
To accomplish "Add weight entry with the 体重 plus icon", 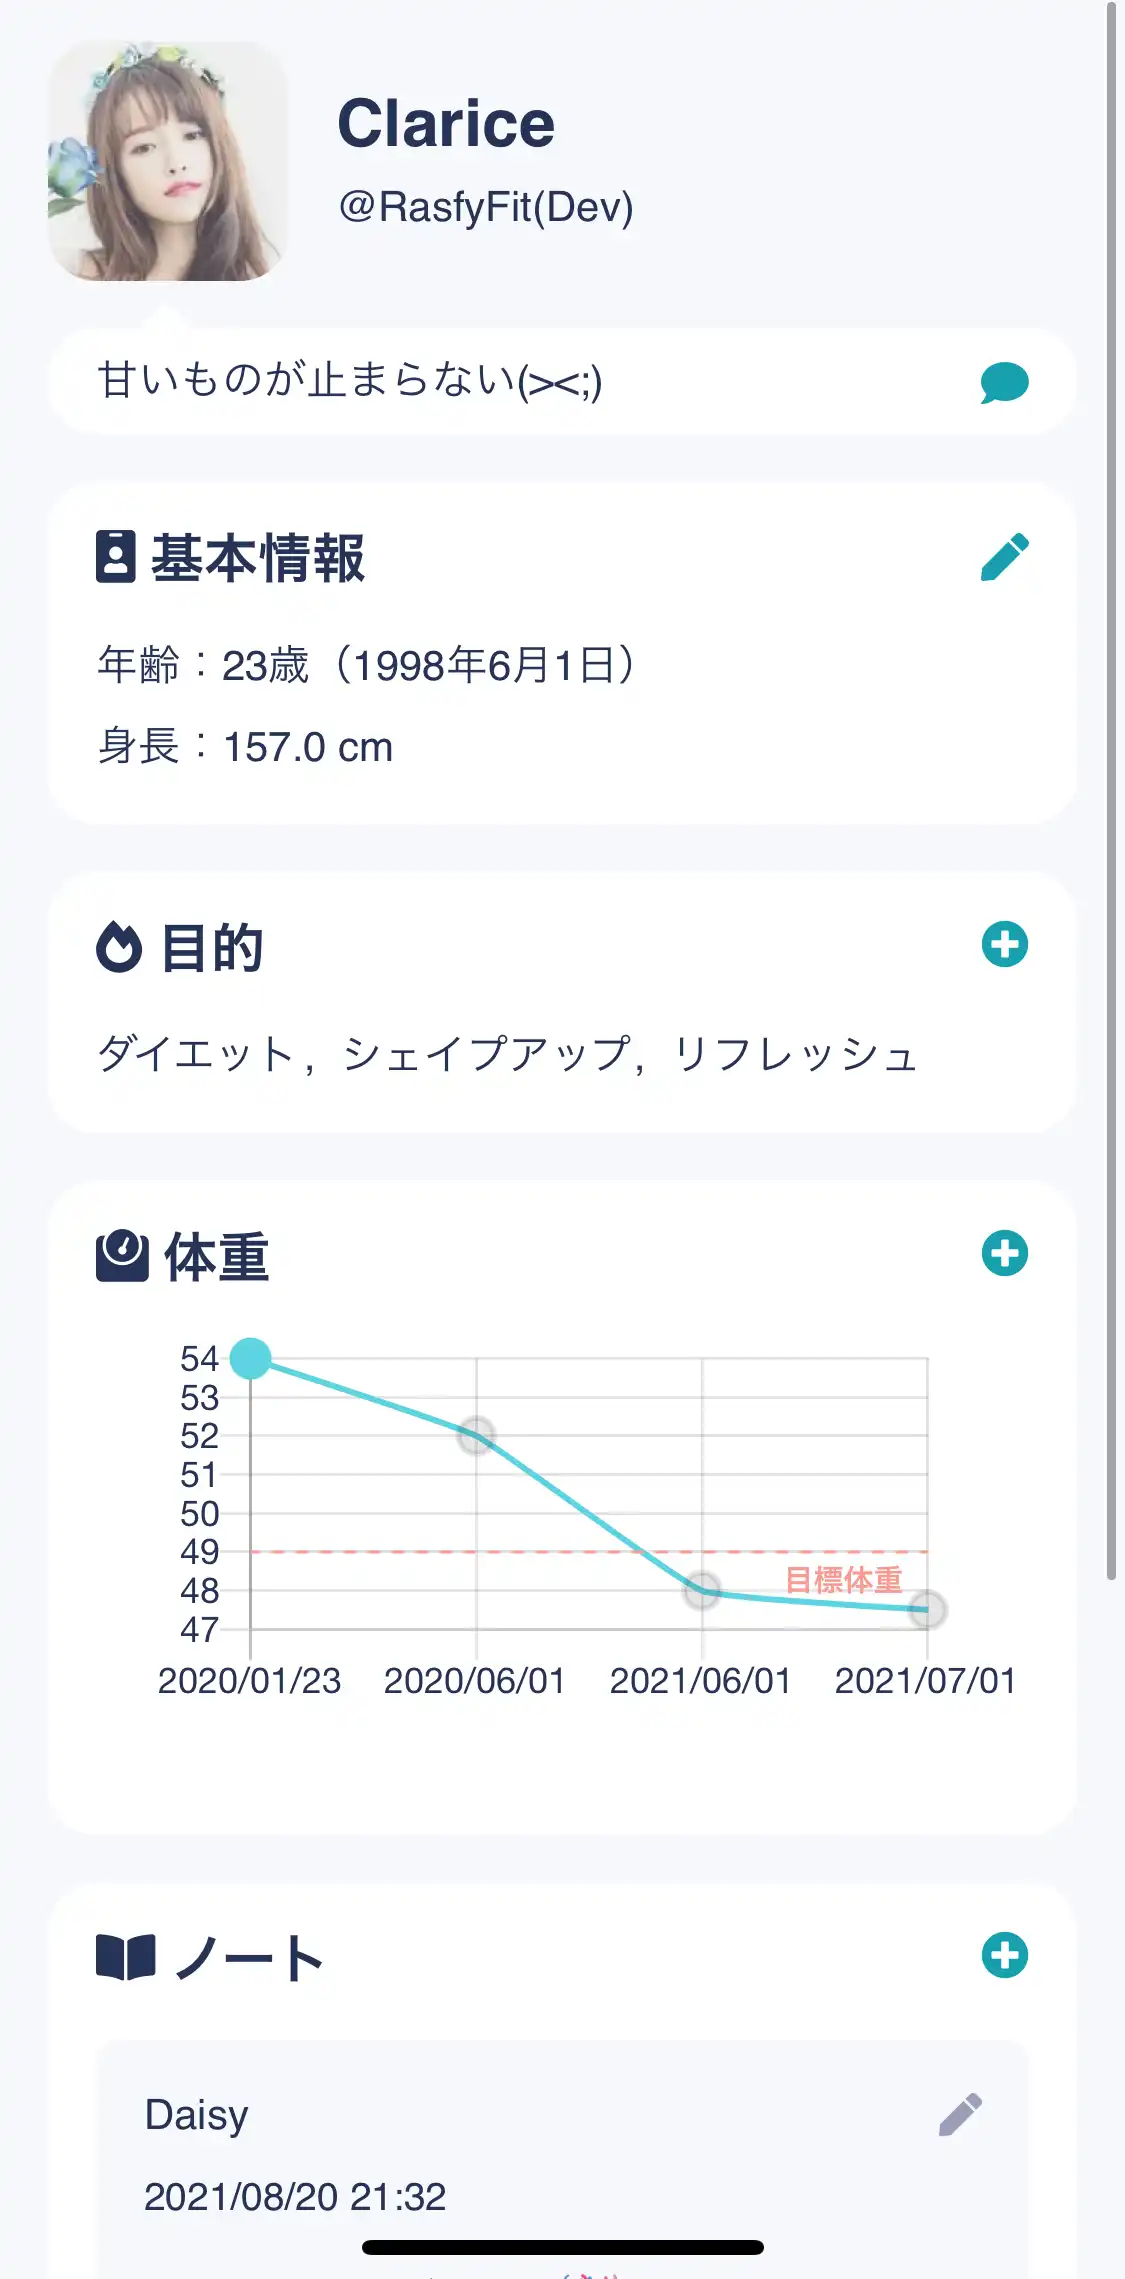I will tap(1005, 1253).
